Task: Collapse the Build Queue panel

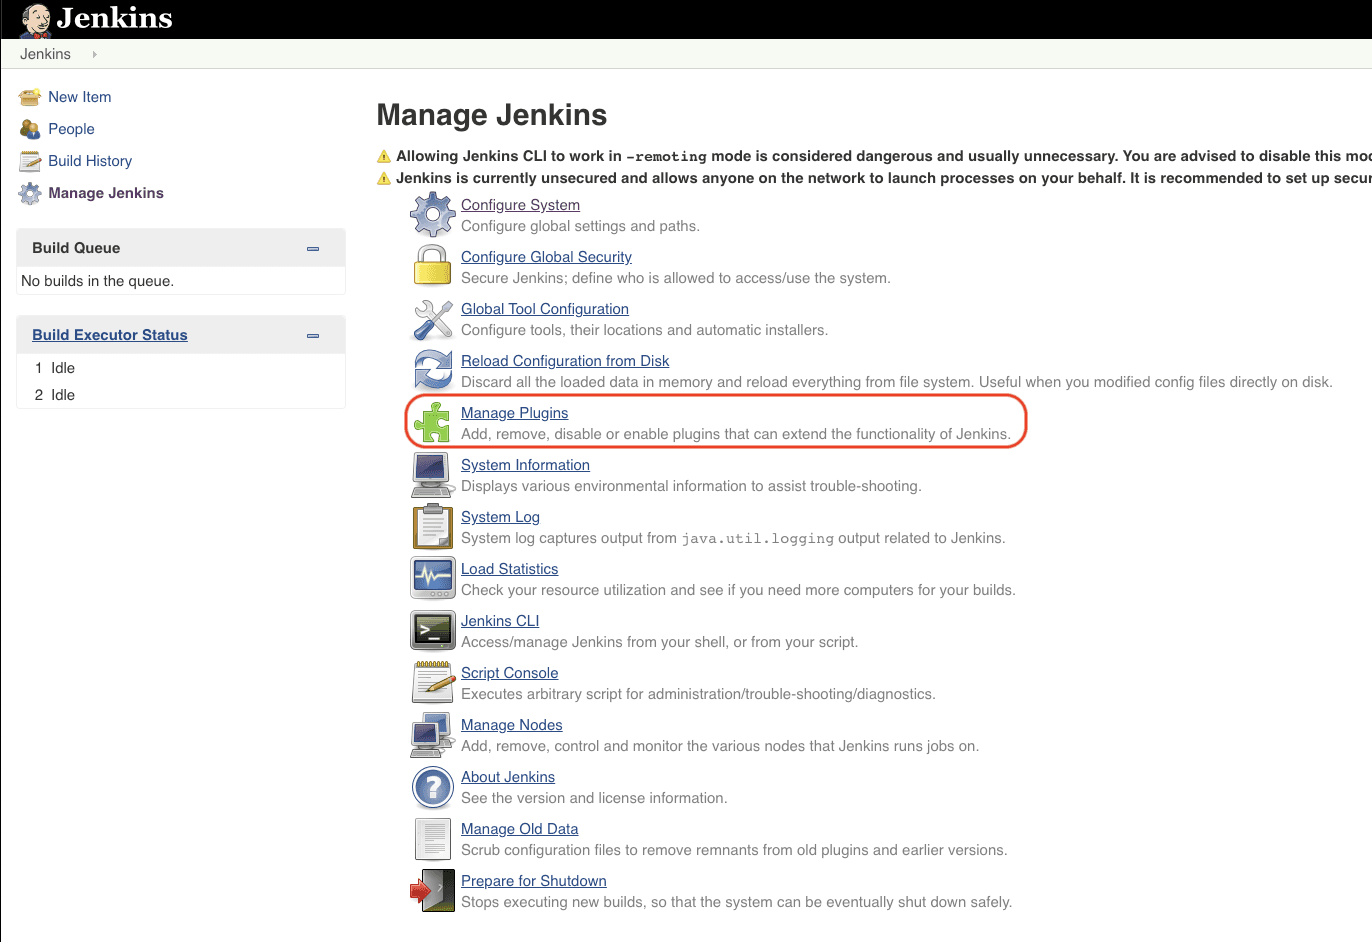Action: [313, 248]
